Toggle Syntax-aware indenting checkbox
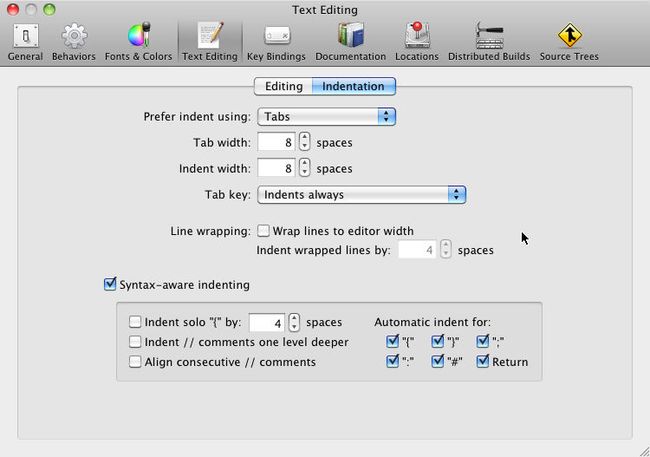The width and height of the screenshot is (650, 457). [110, 284]
